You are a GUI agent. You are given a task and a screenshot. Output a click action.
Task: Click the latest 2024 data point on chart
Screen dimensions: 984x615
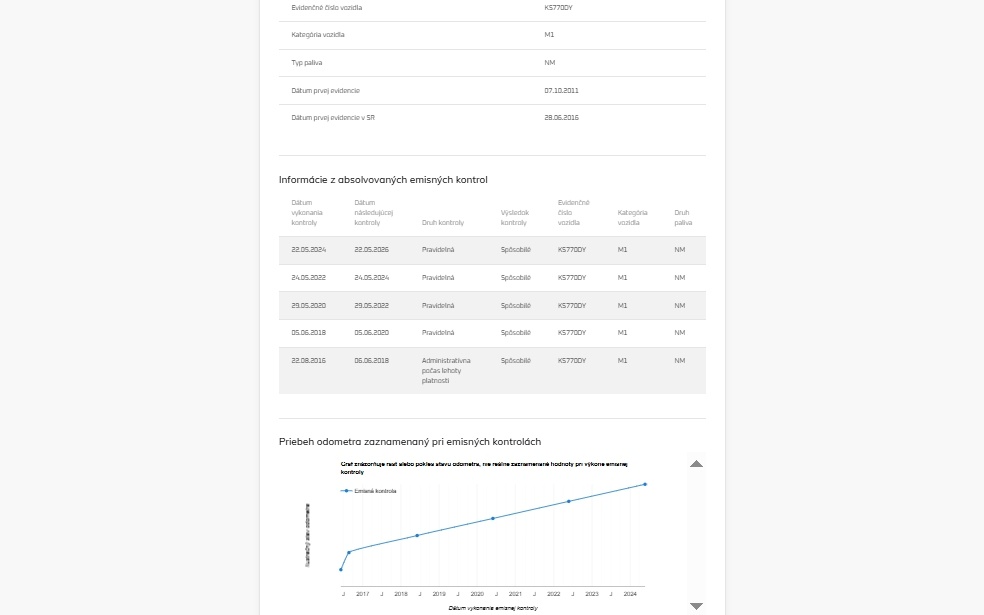645,484
